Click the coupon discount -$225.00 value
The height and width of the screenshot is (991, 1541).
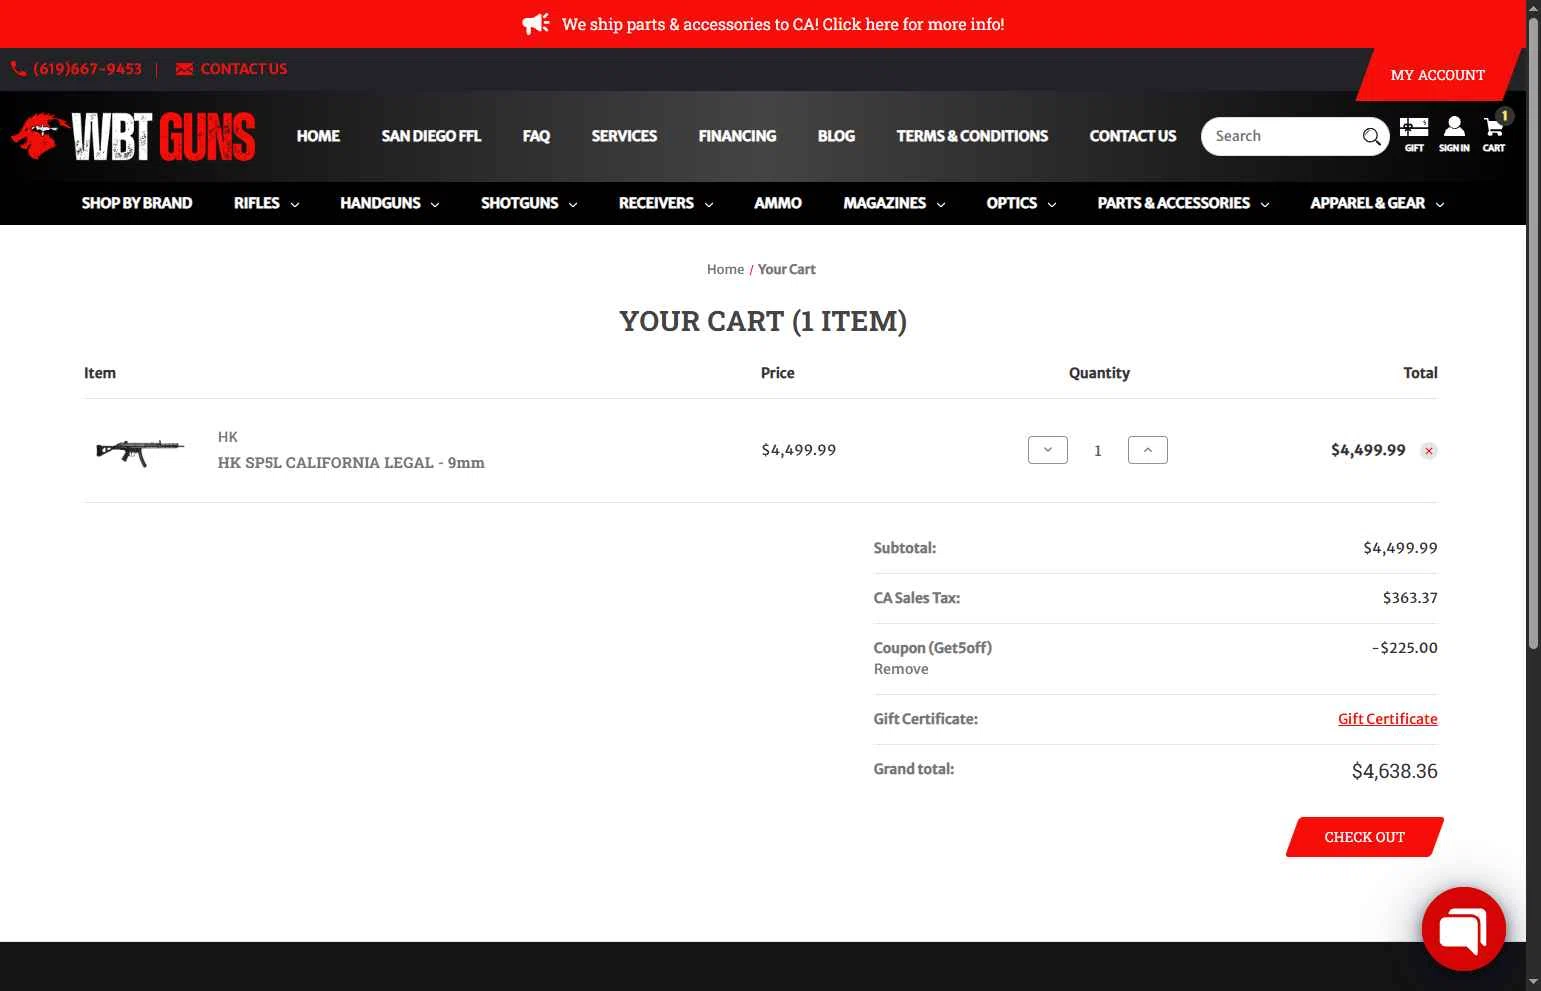point(1405,648)
